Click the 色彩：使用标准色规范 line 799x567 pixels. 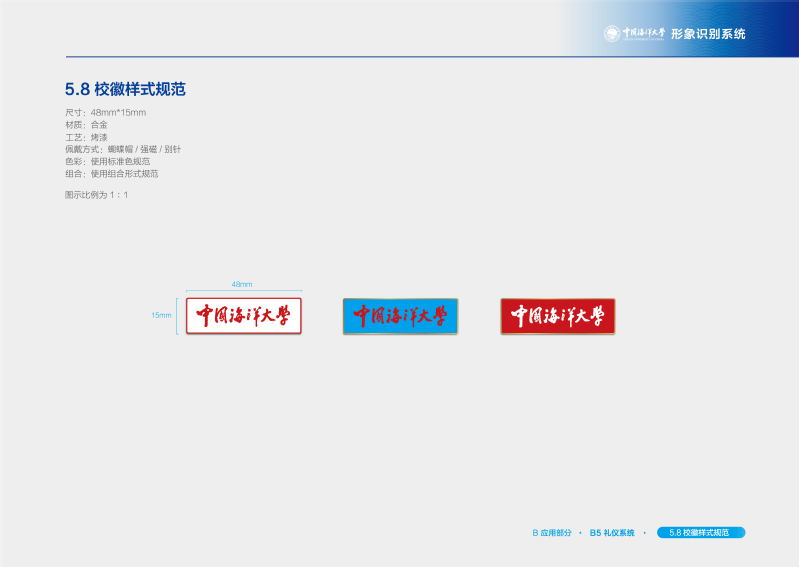[107, 161]
